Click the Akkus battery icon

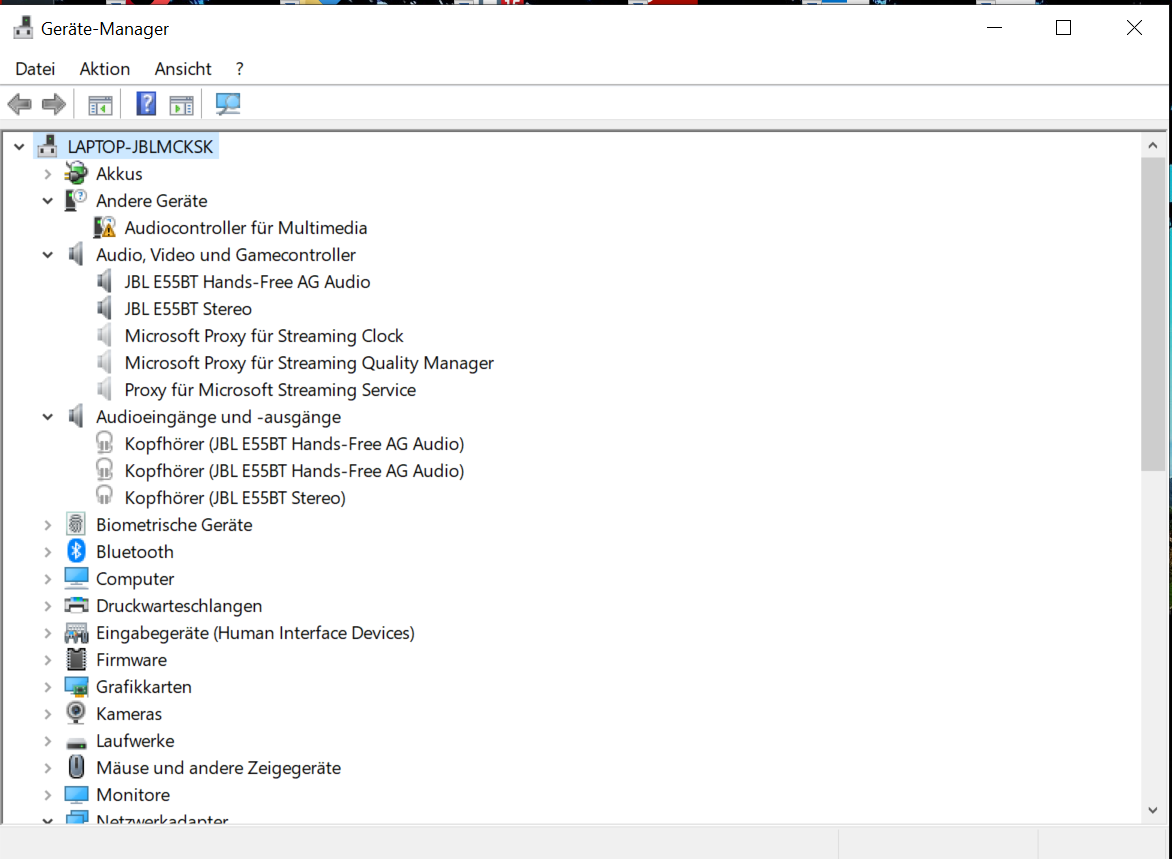[x=75, y=173]
